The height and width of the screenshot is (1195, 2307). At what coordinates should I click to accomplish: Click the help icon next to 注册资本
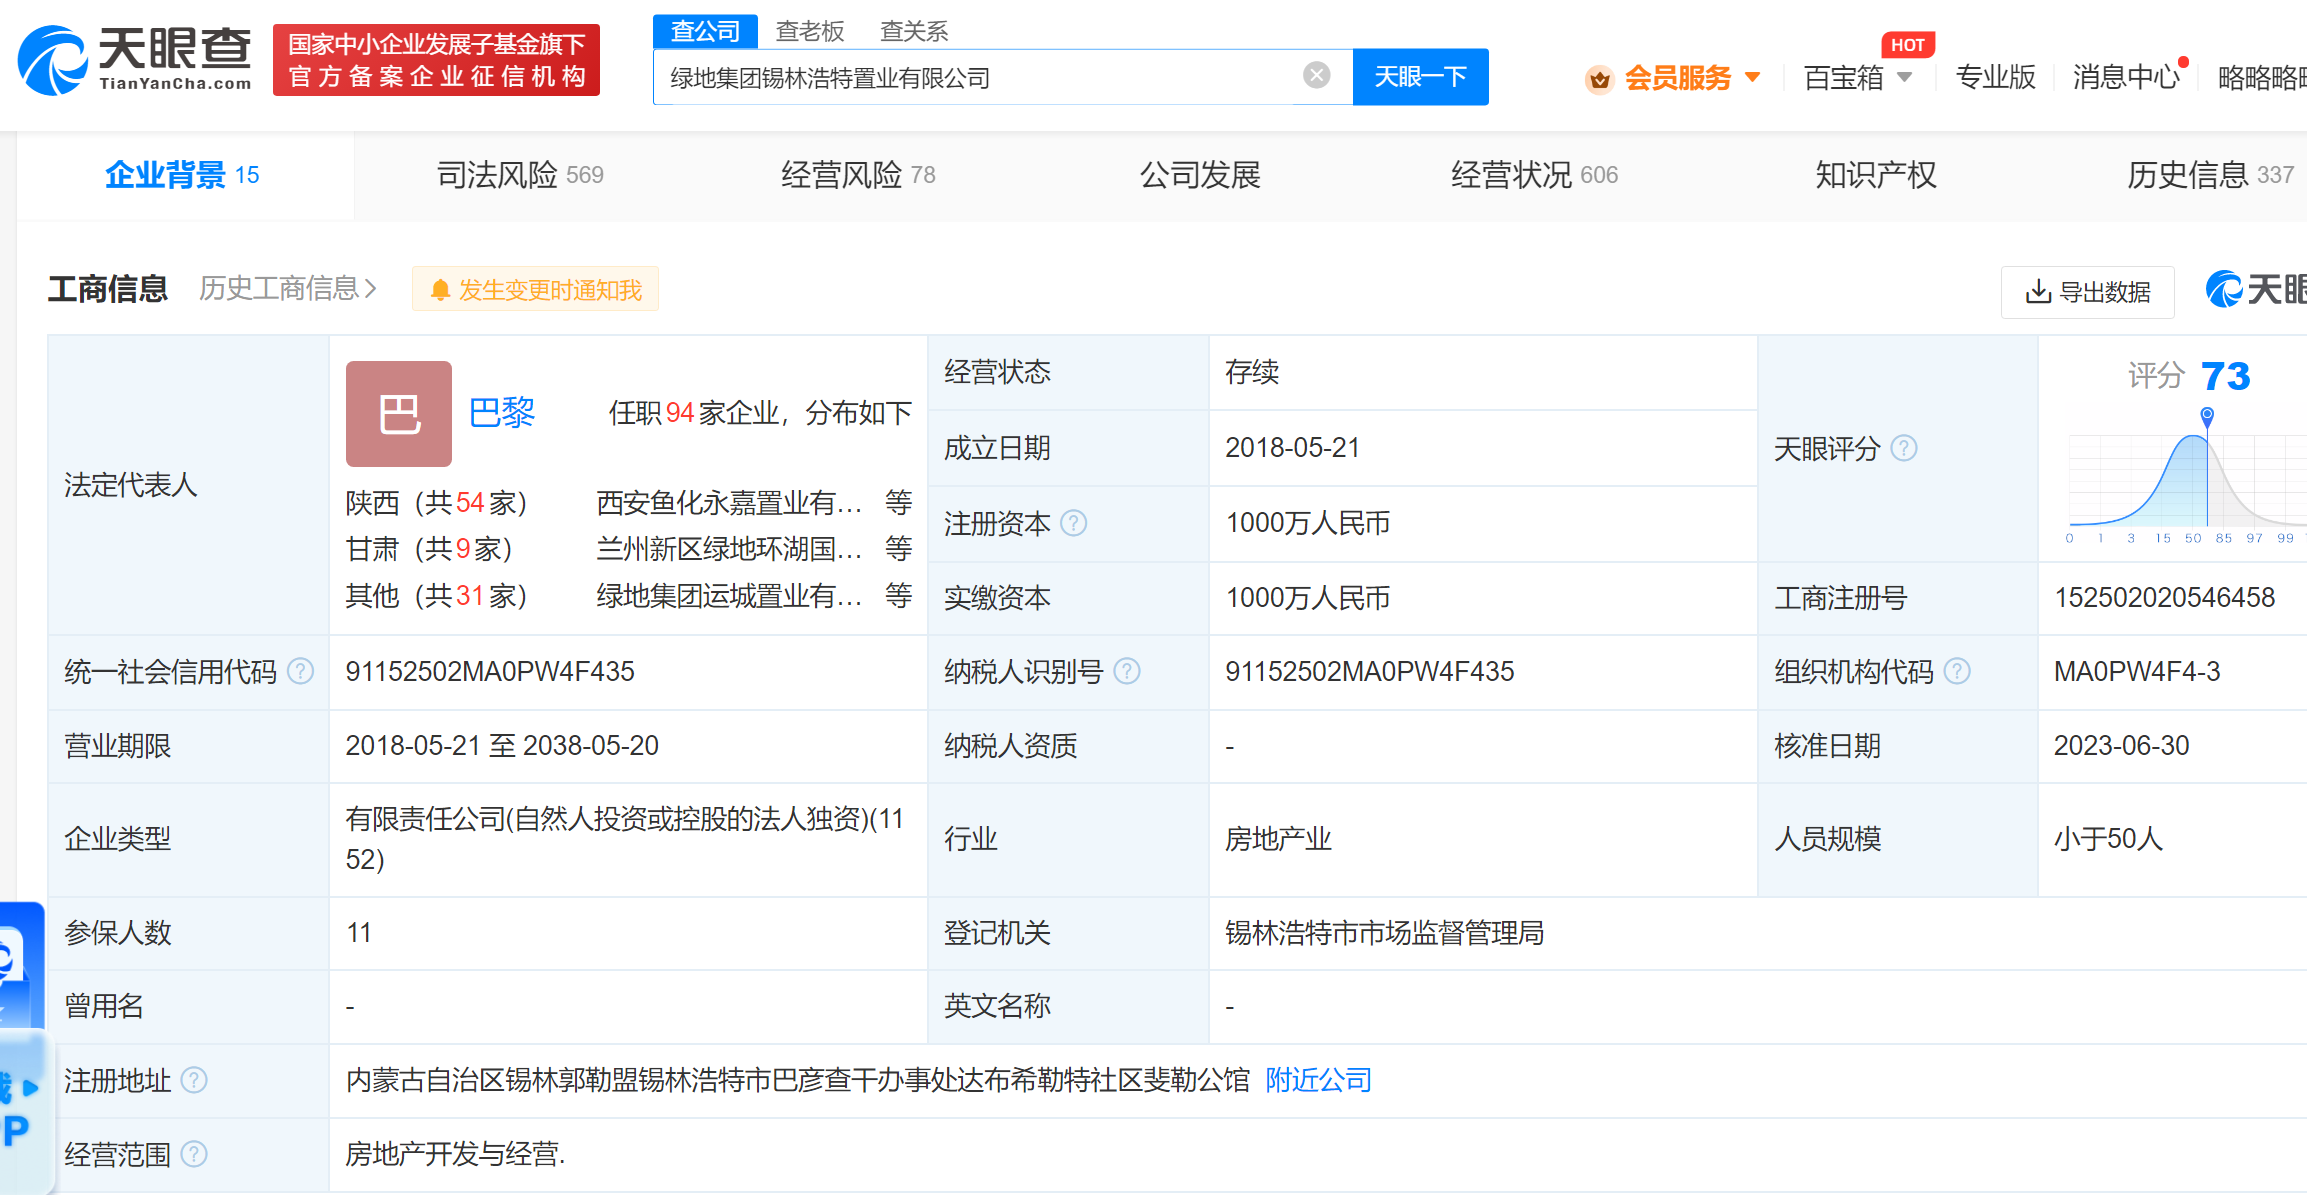pos(1073,523)
